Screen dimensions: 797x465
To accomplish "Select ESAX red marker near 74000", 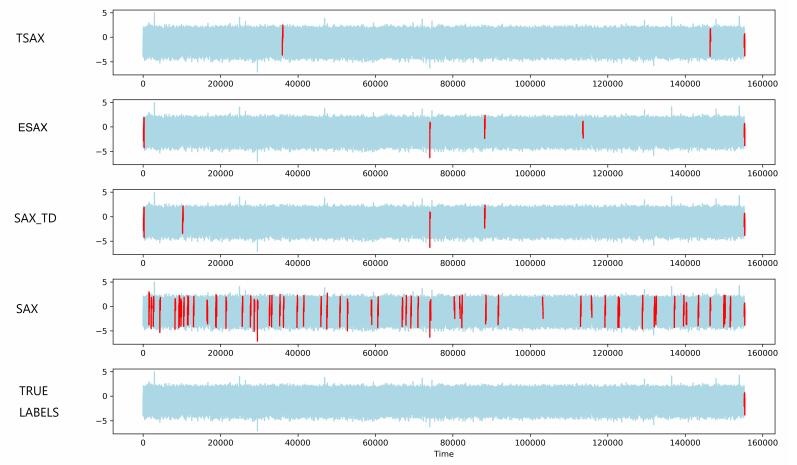I will (x=430, y=139).
